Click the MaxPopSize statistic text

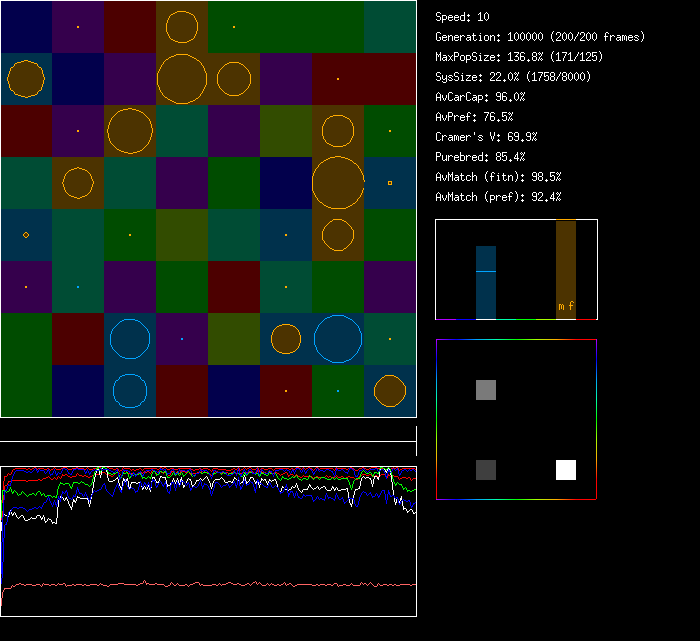pyautogui.click(x=519, y=57)
